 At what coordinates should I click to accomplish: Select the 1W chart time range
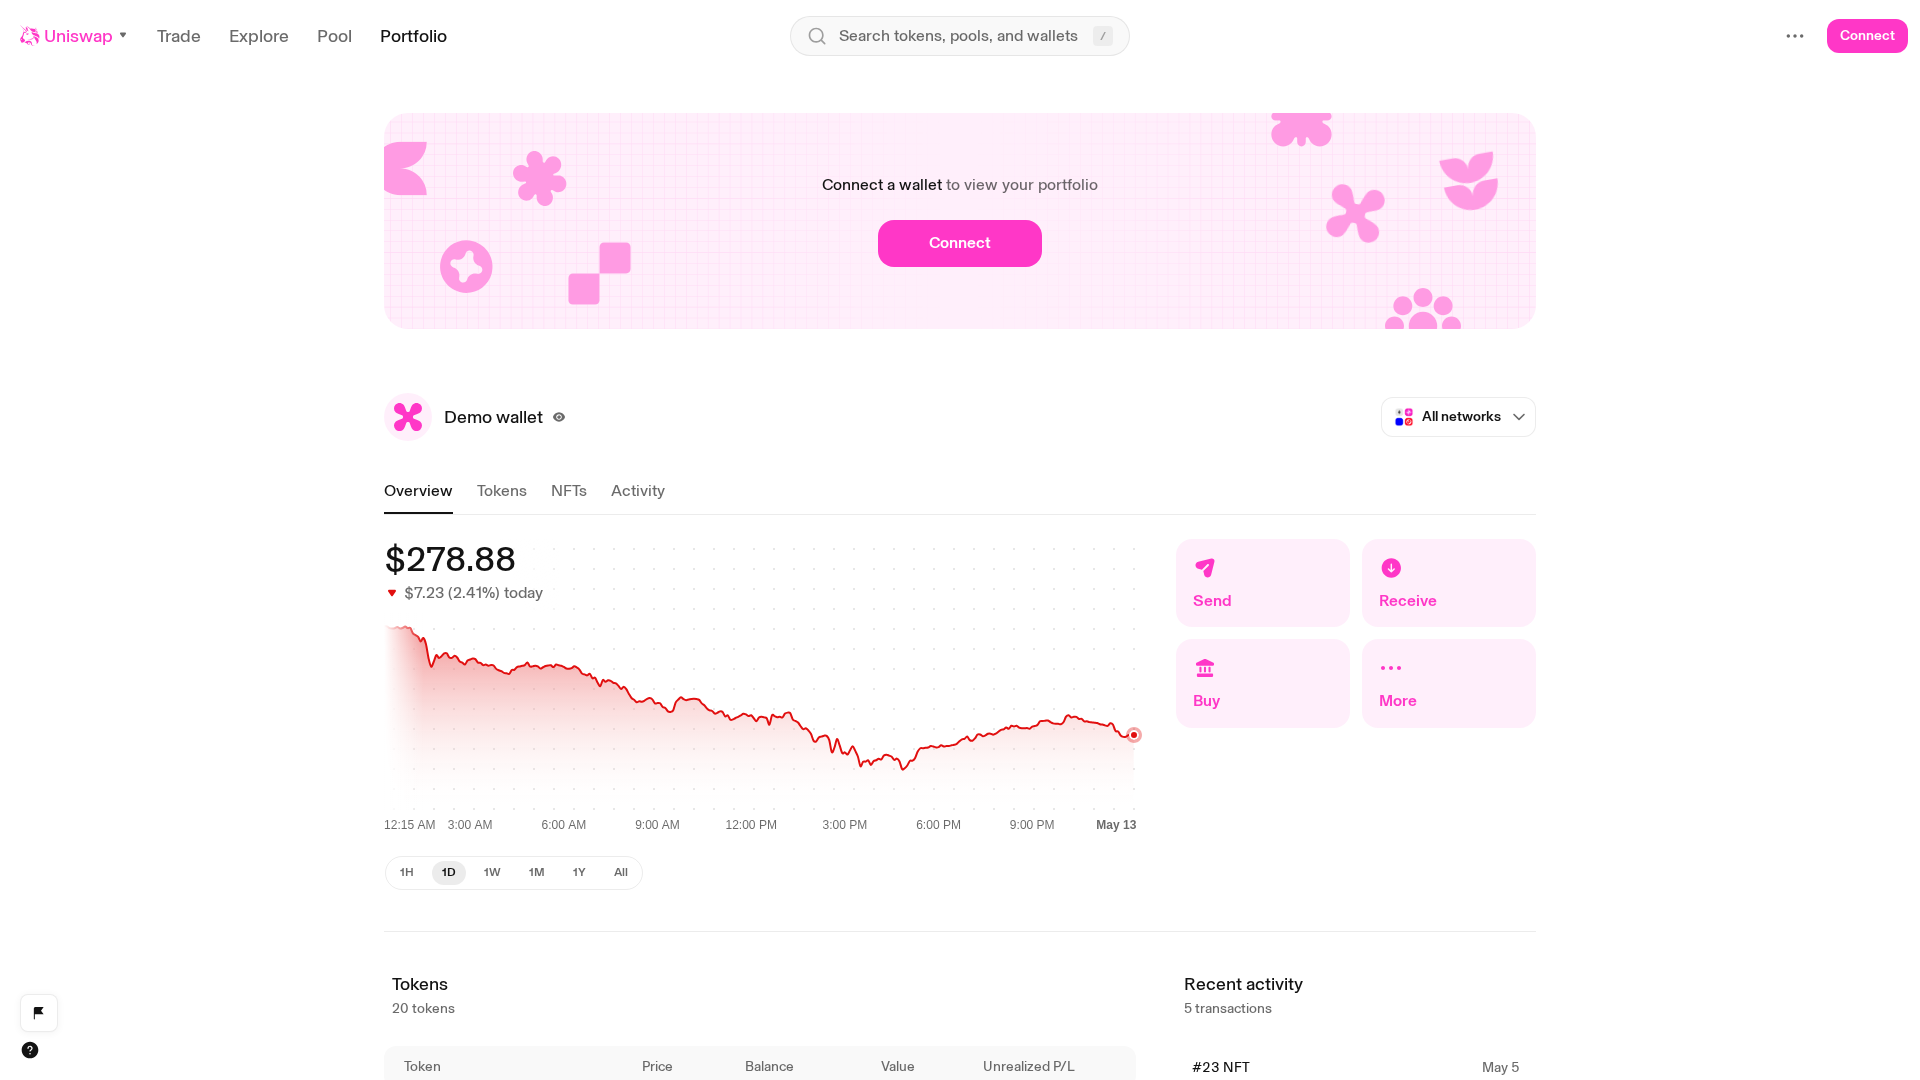(492, 873)
